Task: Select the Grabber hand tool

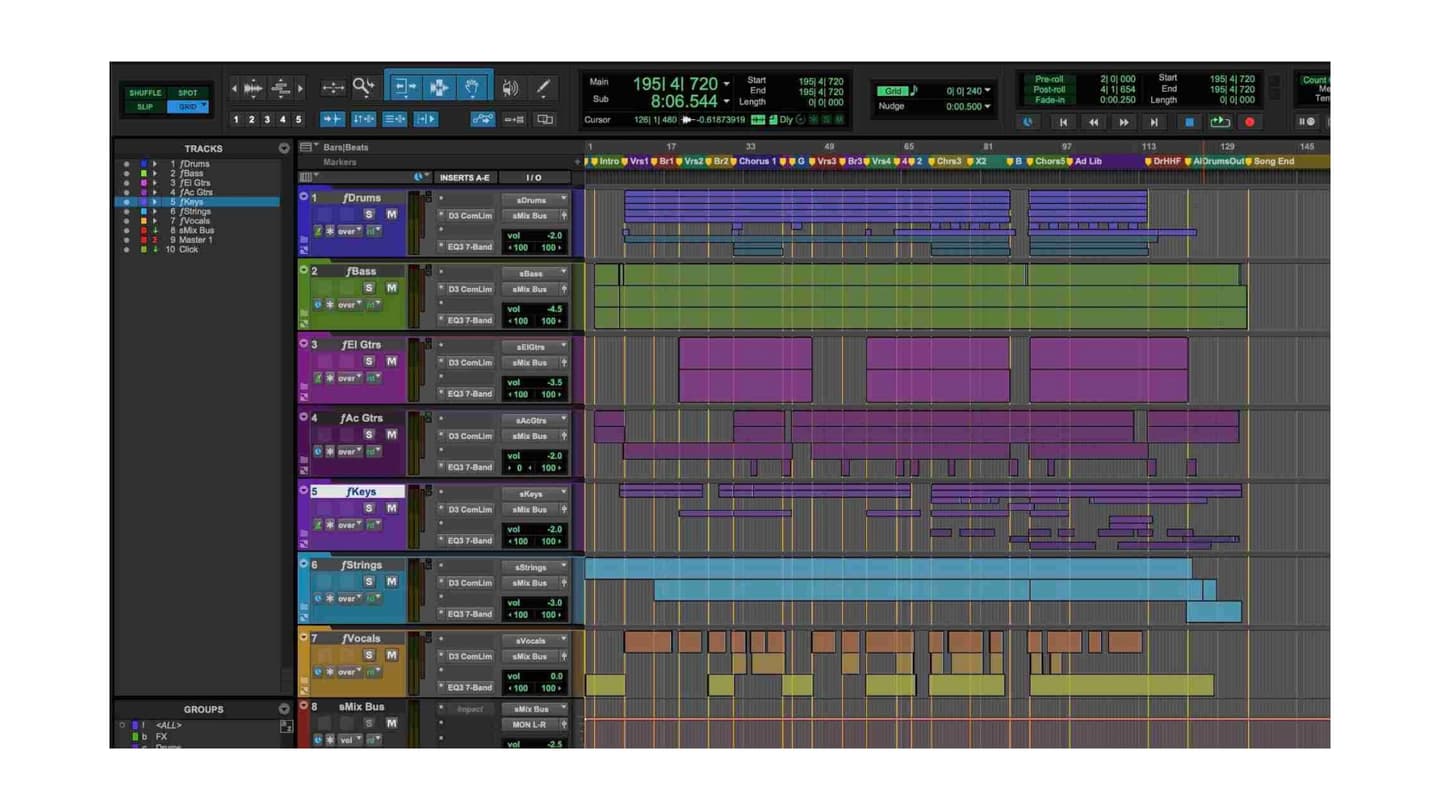Action: (x=473, y=88)
